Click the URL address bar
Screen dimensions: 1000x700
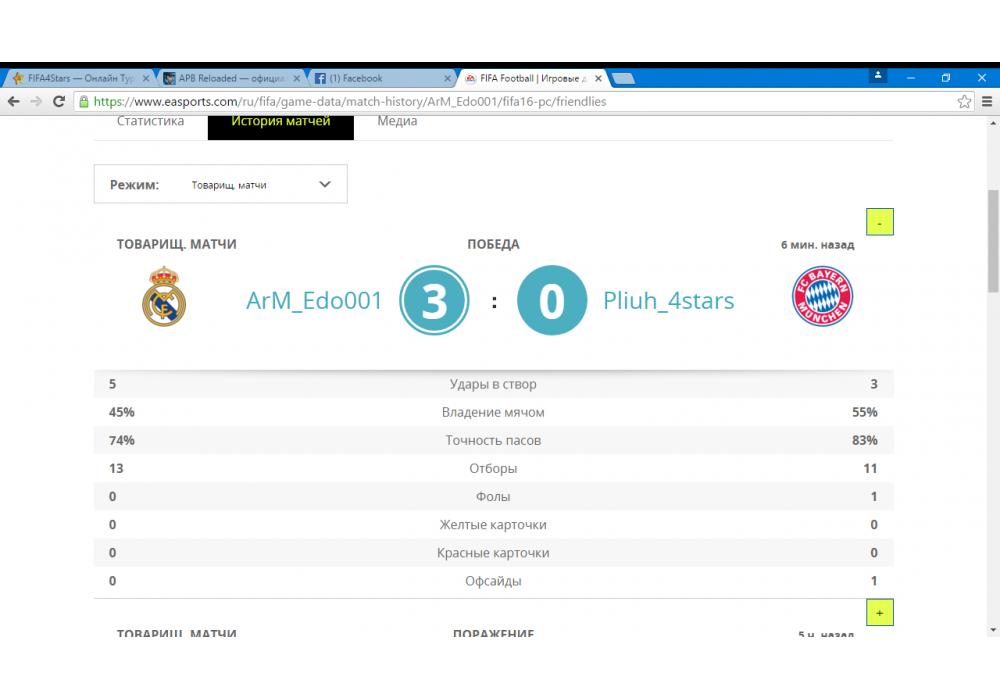pyautogui.click(x=500, y=101)
